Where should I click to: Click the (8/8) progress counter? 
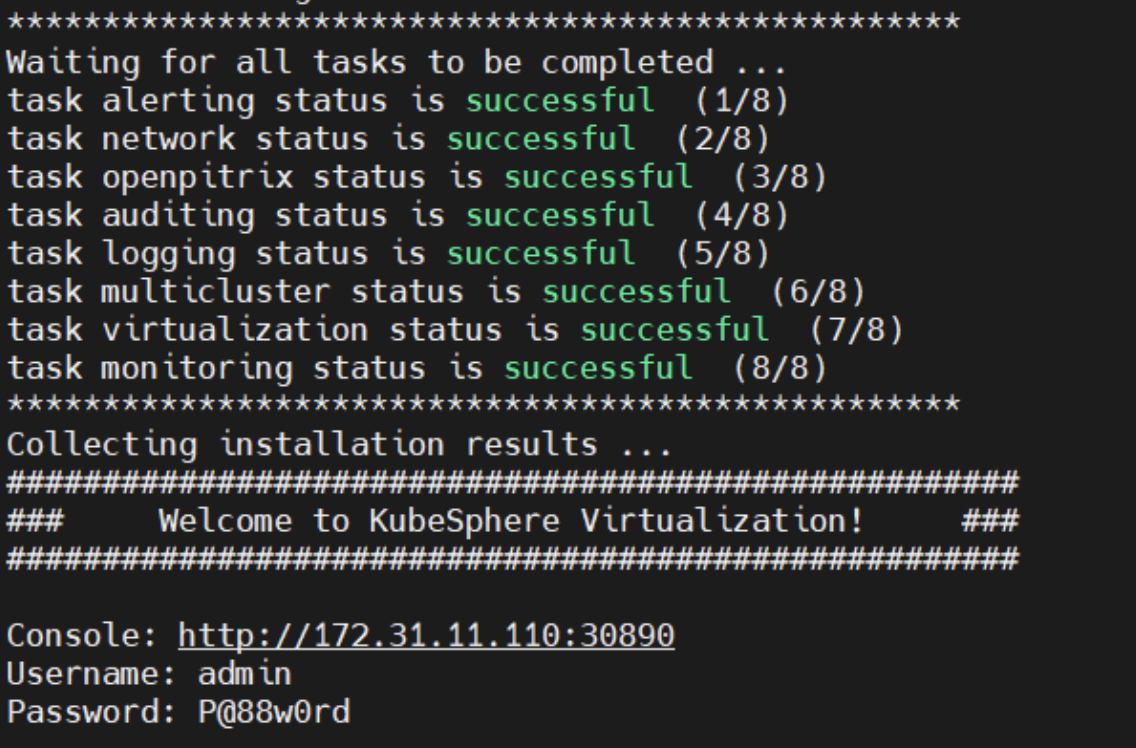click(780, 367)
